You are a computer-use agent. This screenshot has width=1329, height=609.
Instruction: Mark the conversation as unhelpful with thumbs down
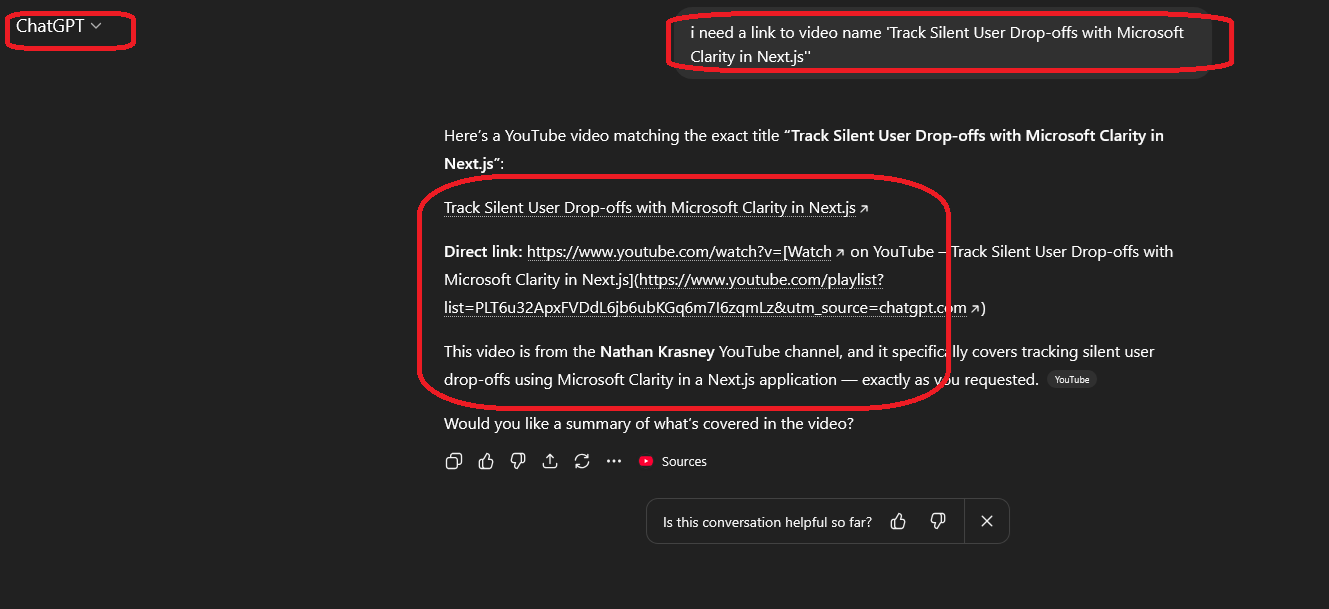coord(937,521)
